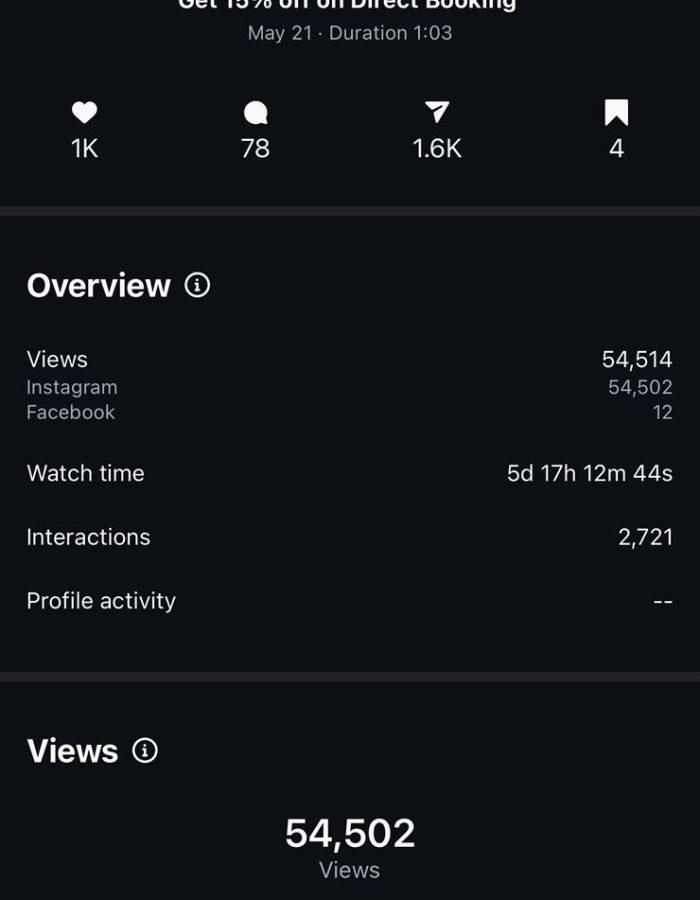Click the Profile activity row label
The image size is (700, 900).
pos(101,601)
